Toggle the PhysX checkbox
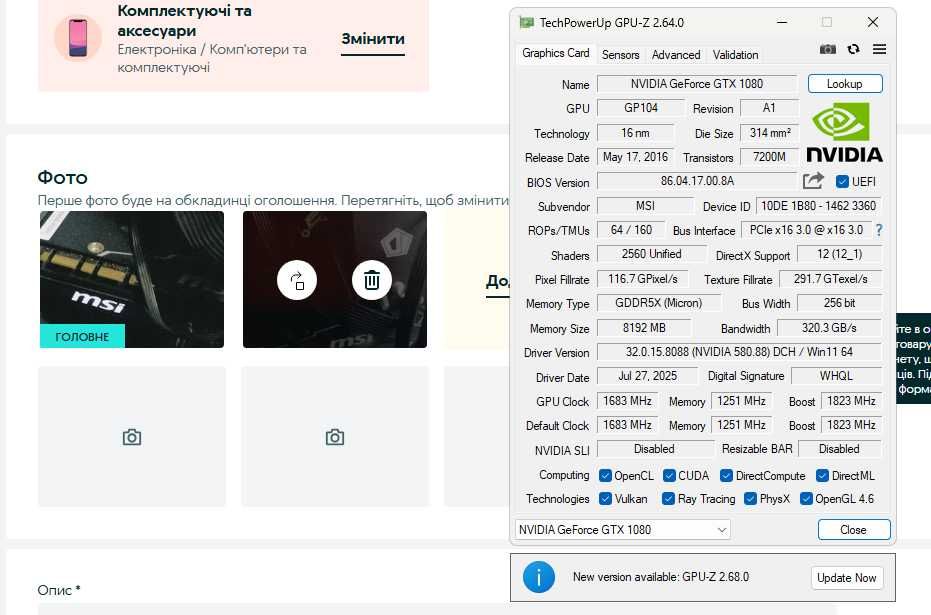This screenshot has width=931, height=615. pyautogui.click(x=750, y=499)
